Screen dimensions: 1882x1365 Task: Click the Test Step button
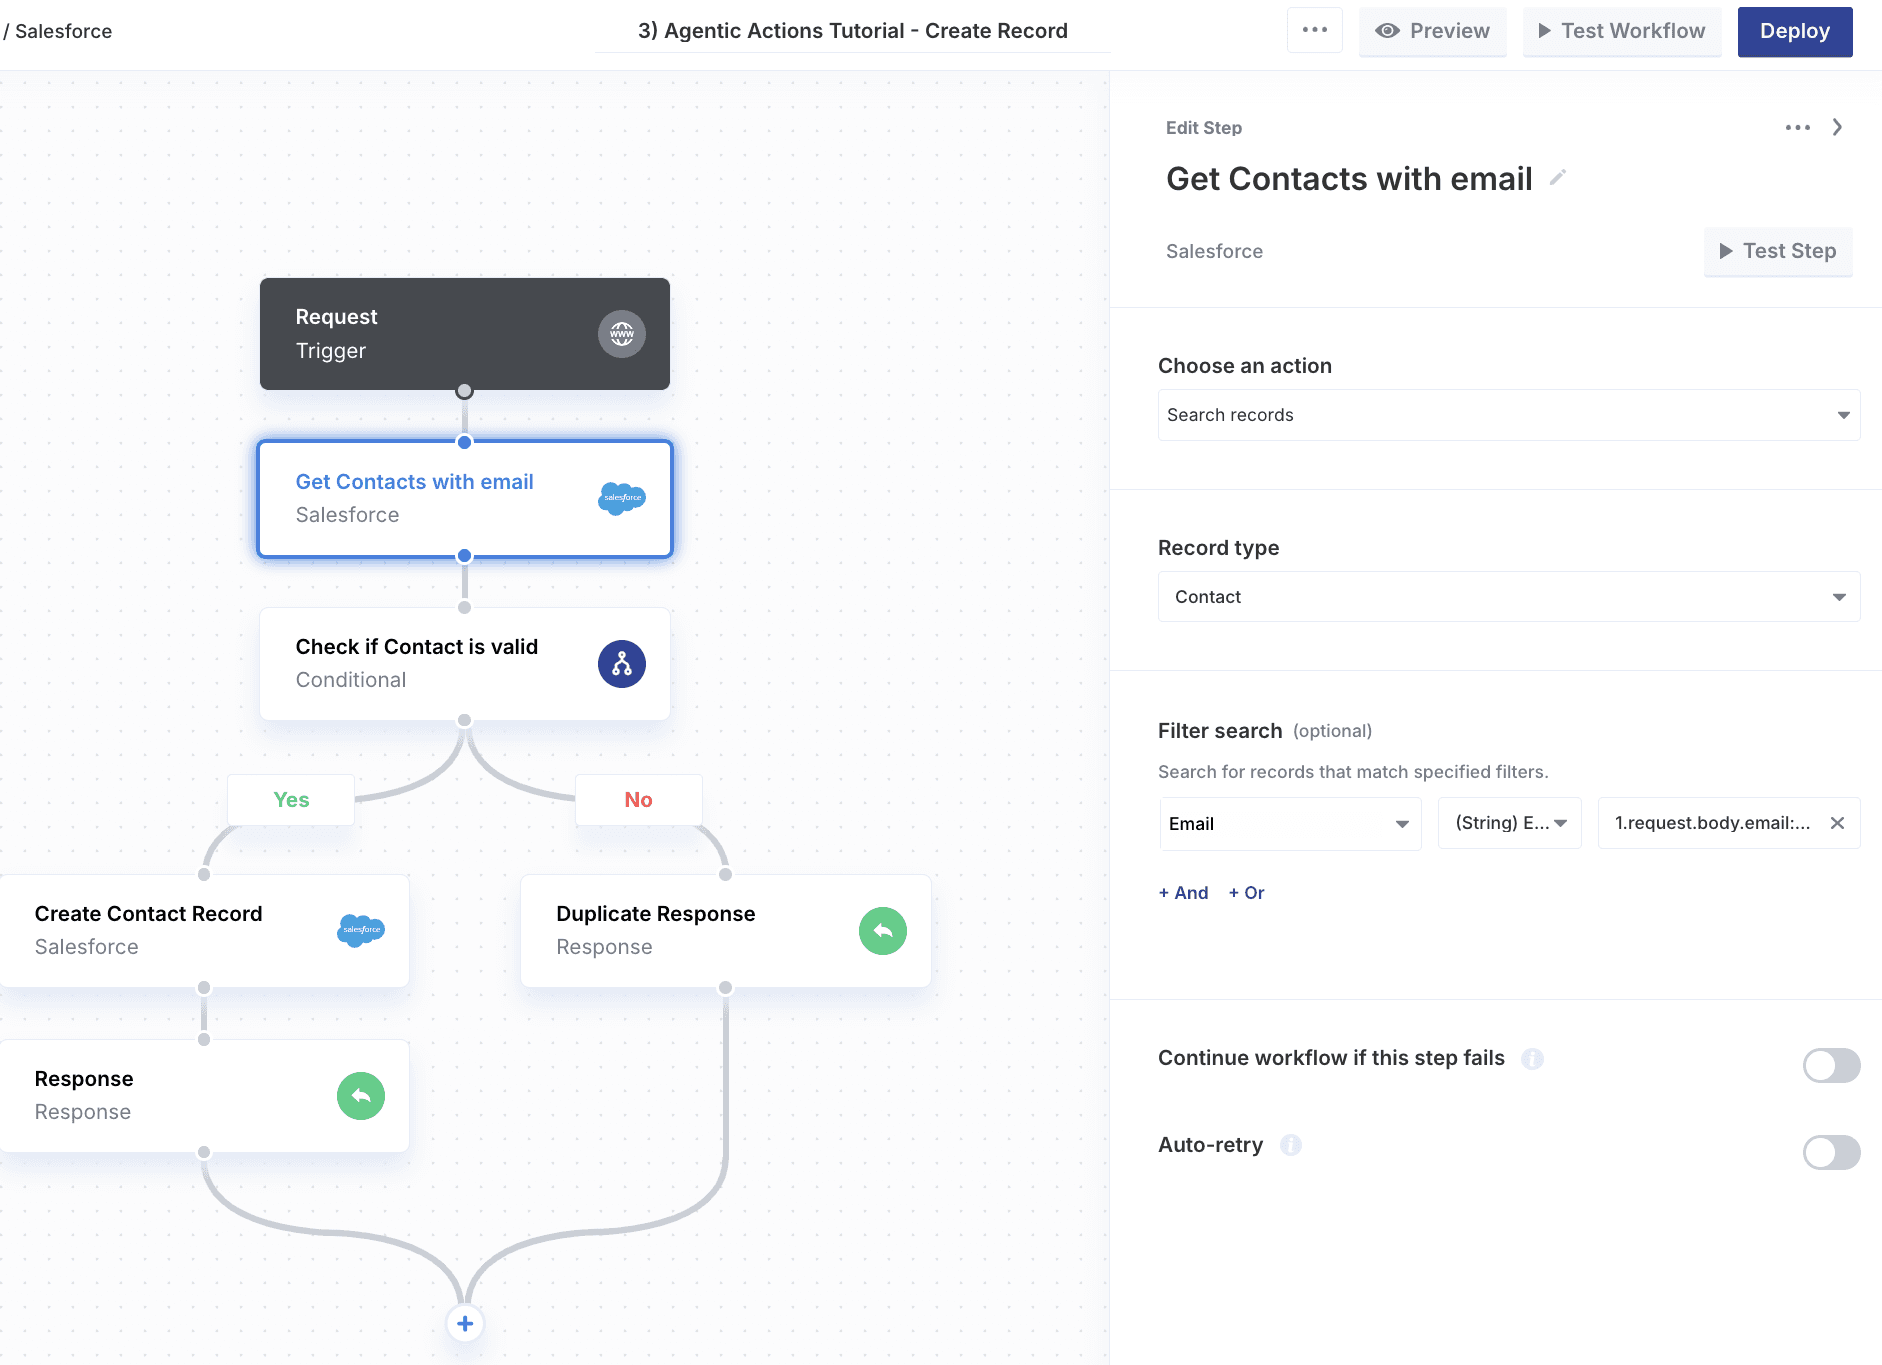tap(1777, 251)
